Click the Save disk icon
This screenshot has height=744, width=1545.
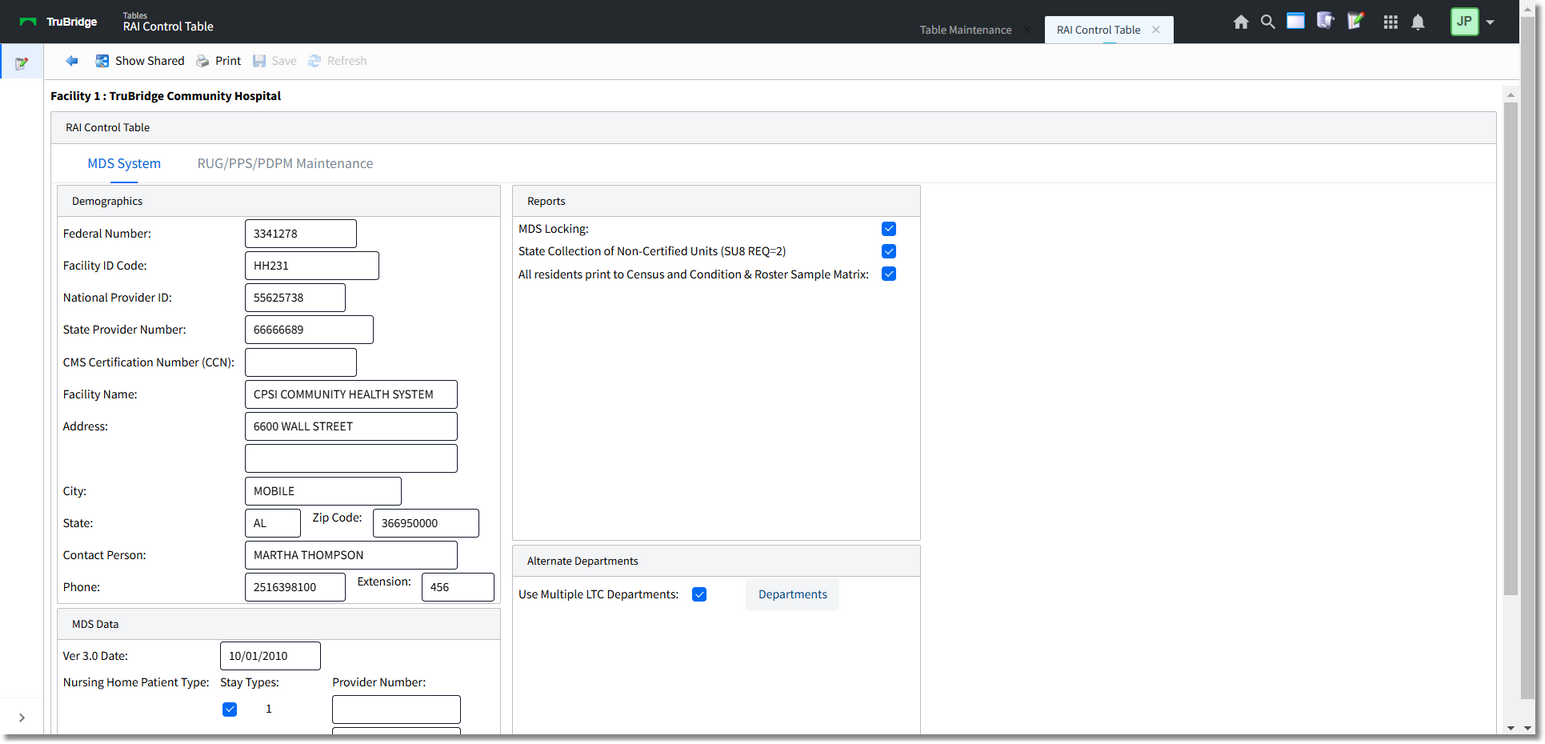[x=259, y=61]
